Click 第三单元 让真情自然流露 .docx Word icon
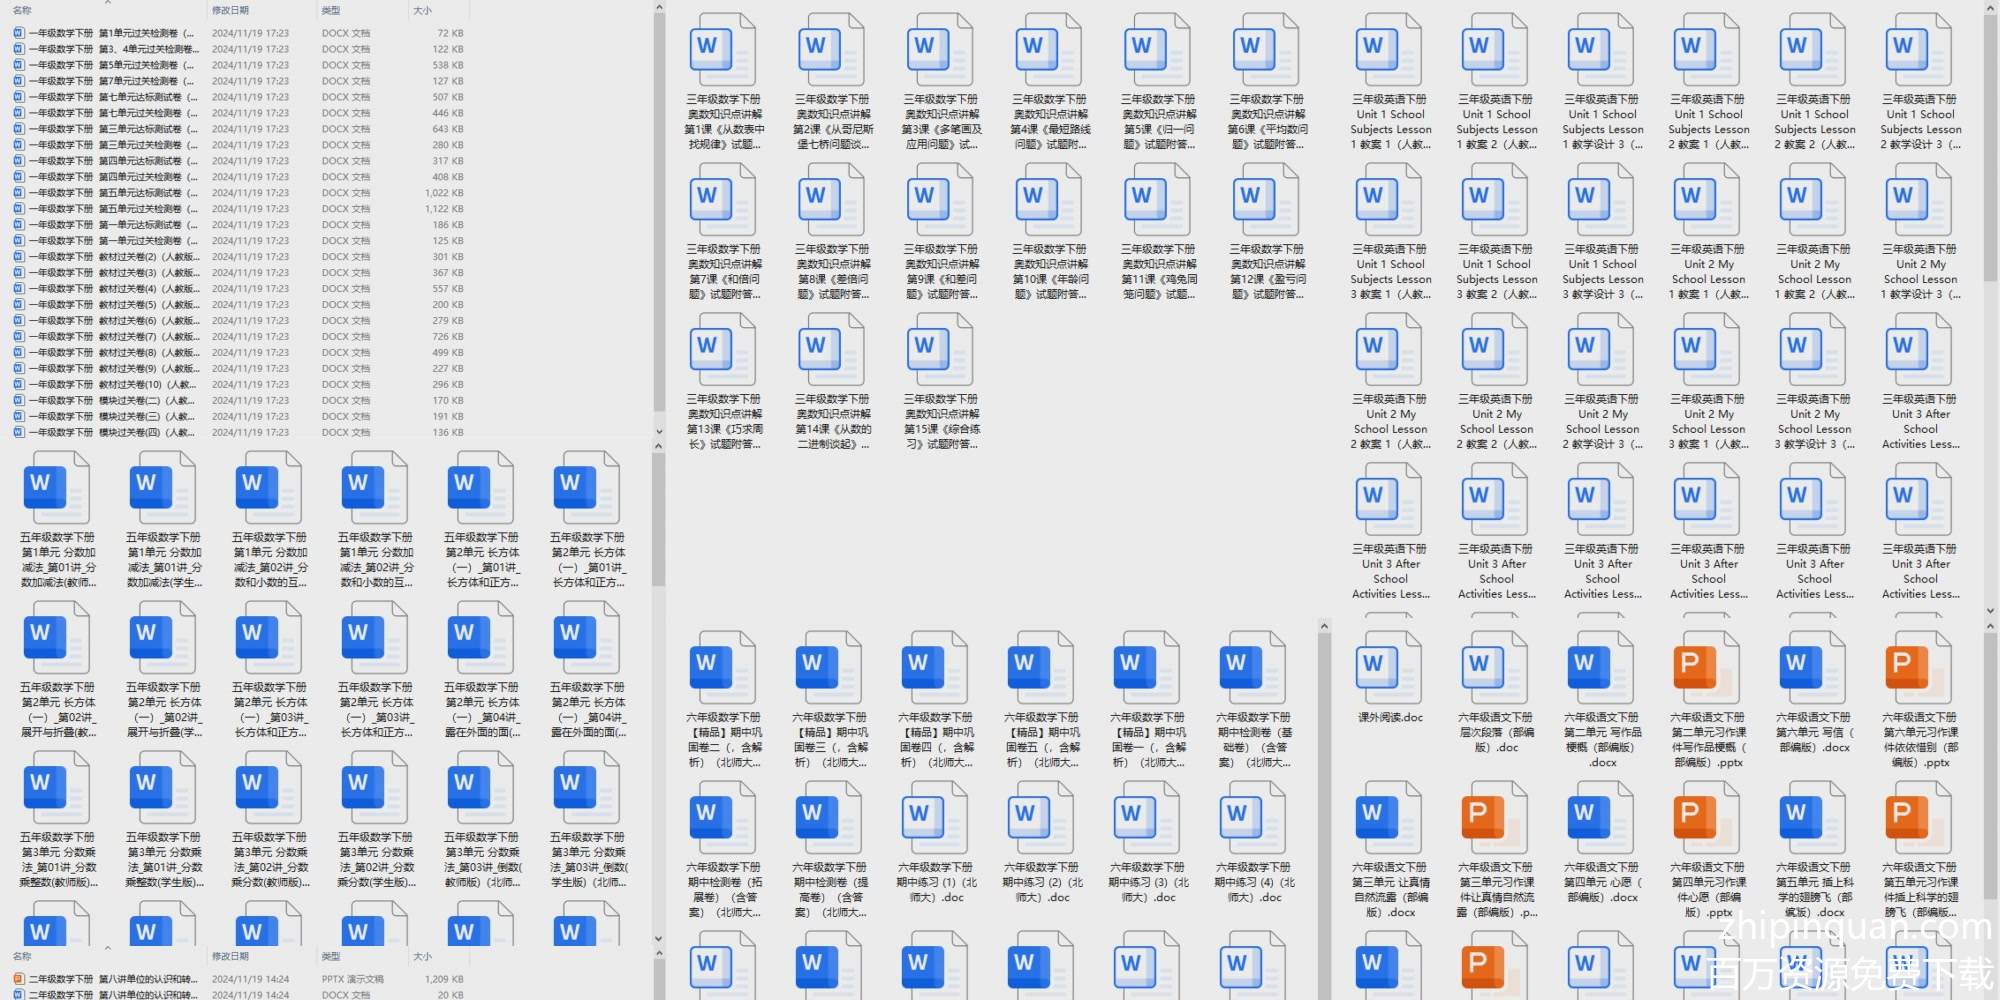The height and width of the screenshot is (1000, 2000). (x=1388, y=818)
